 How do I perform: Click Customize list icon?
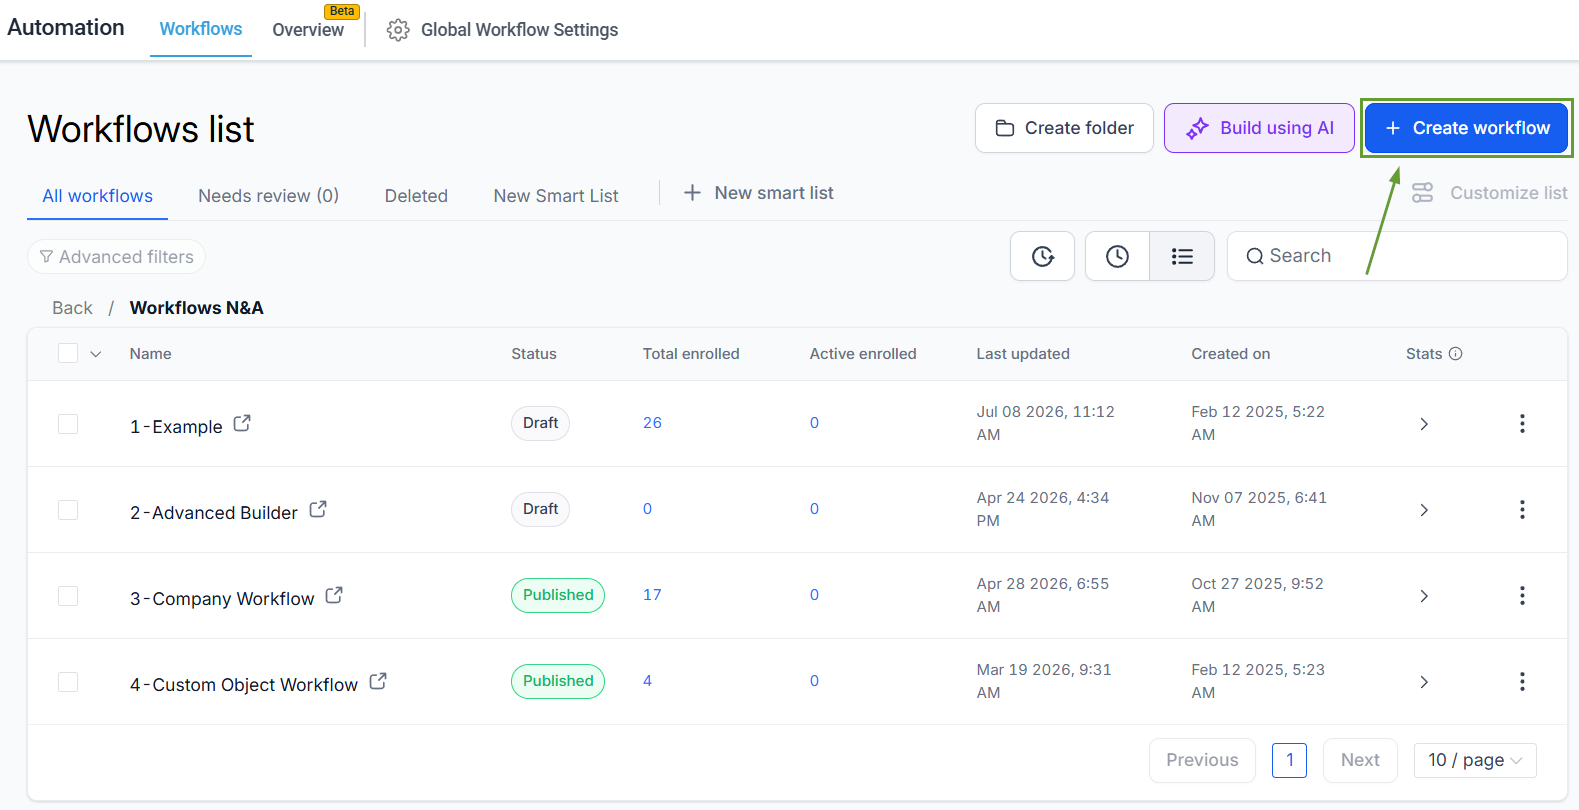pos(1422,193)
